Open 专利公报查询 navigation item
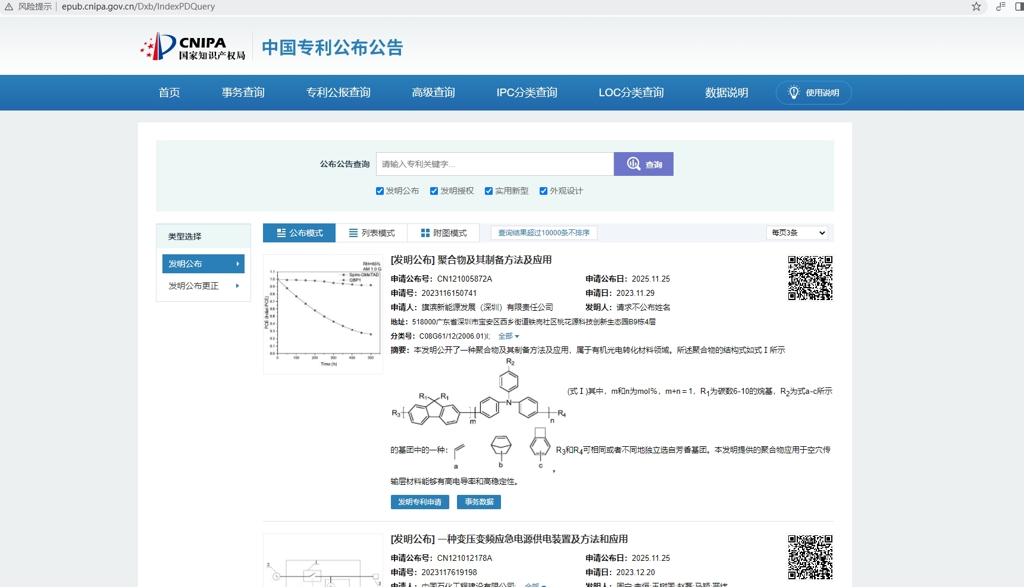This screenshot has height=587, width=1024. tap(338, 93)
